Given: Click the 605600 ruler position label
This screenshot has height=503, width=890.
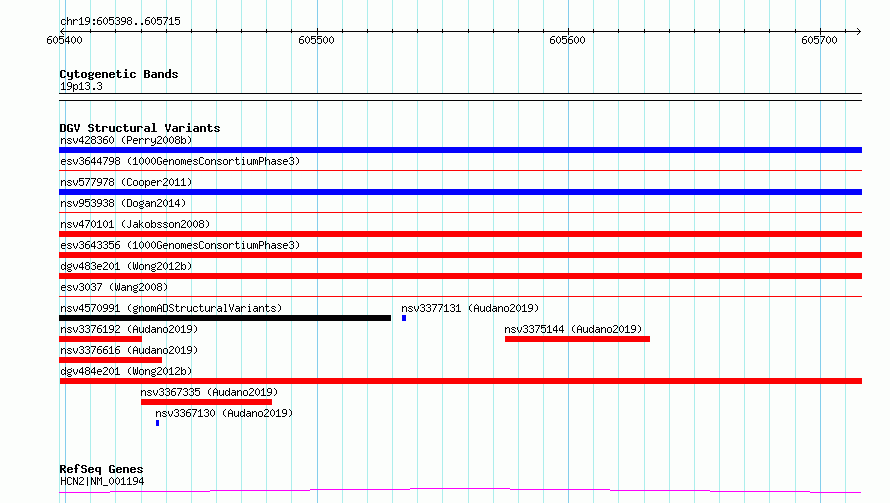Looking at the screenshot, I should pyautogui.click(x=567, y=40).
